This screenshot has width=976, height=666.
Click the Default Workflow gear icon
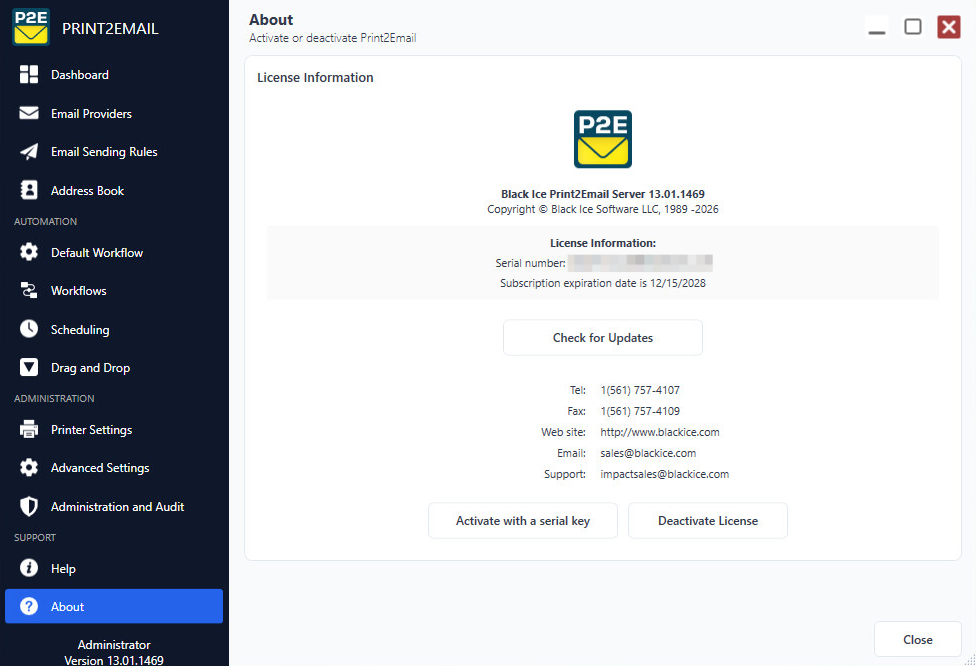pyautogui.click(x=29, y=252)
